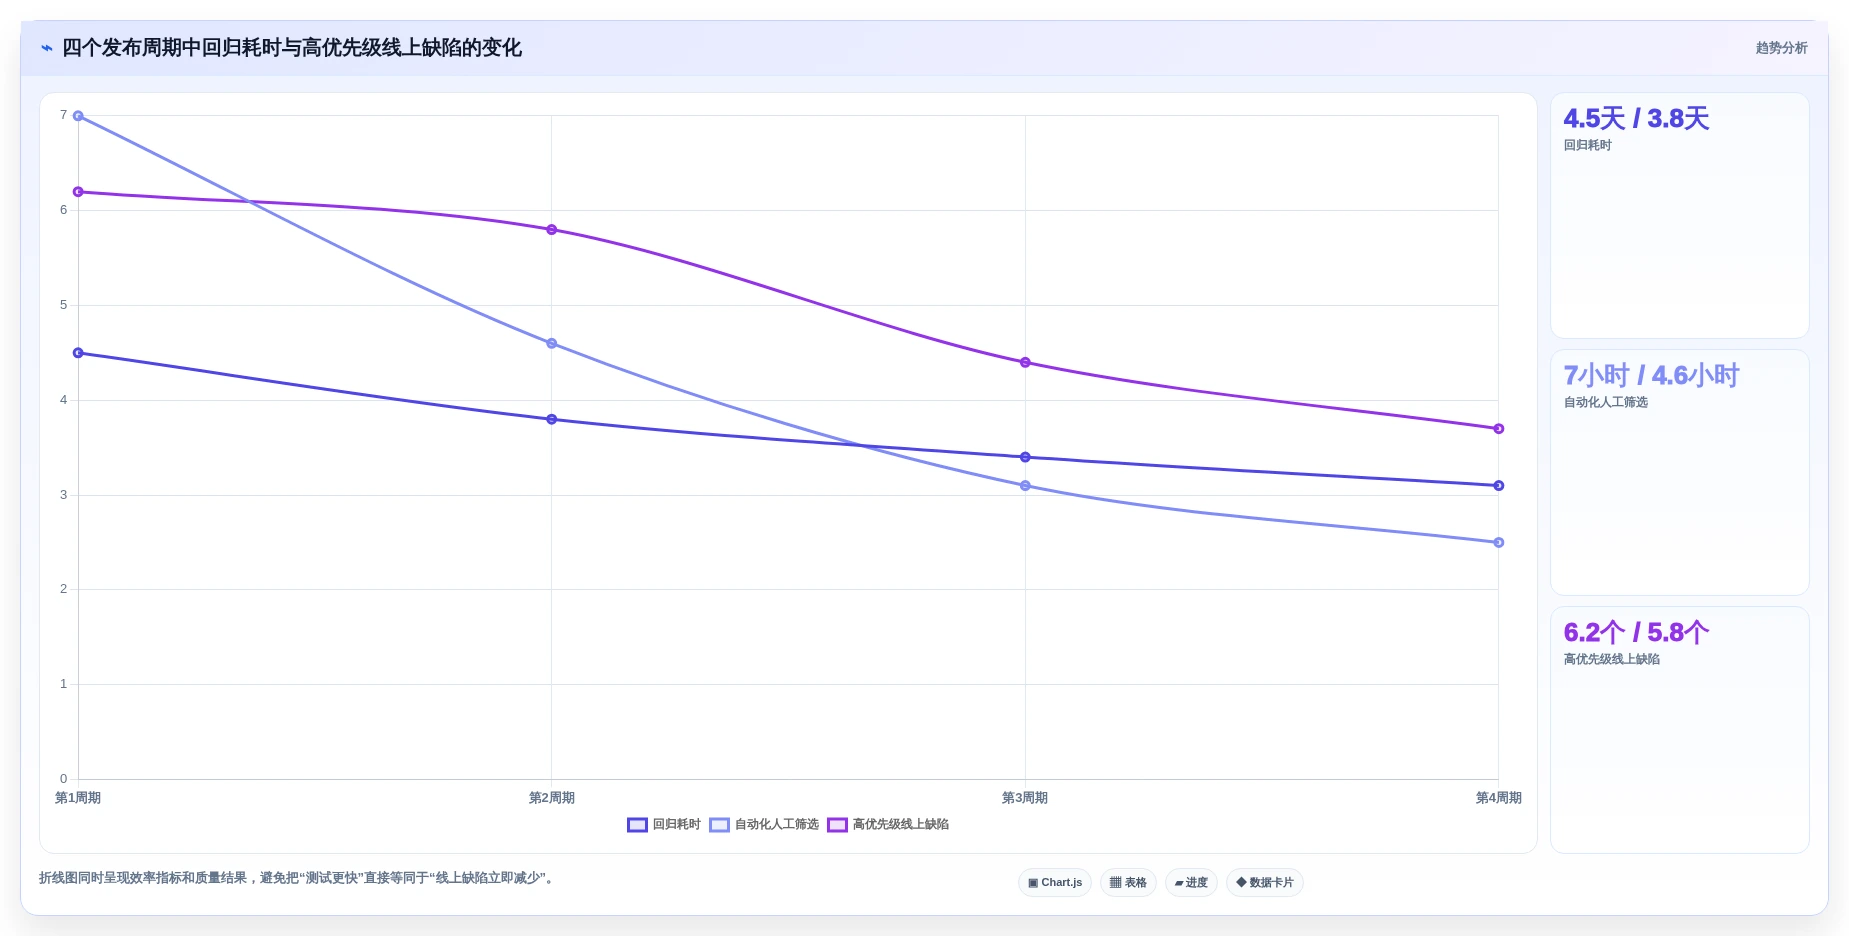This screenshot has width=1849, height=936.
Task: Click the footer note starting with 折线图同时呈现
Action: pyautogui.click(x=296, y=878)
